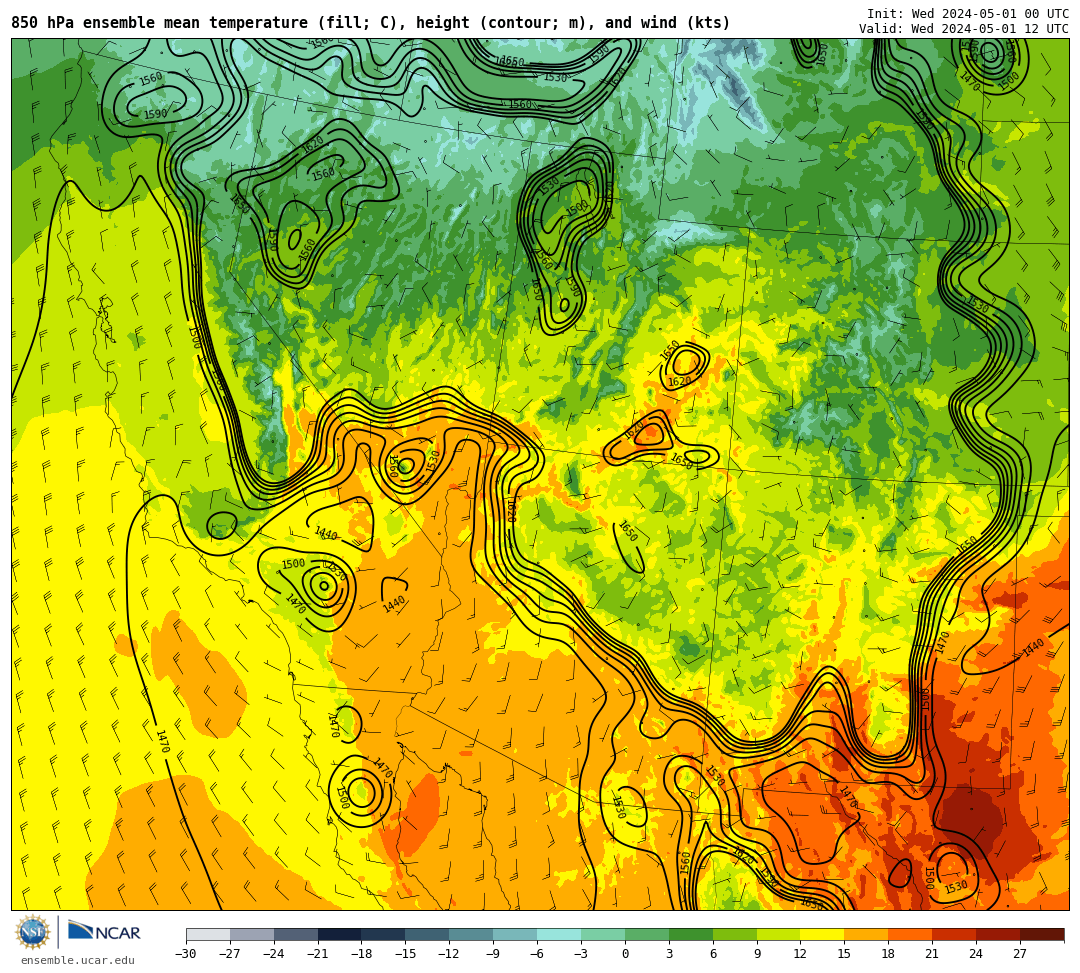Click the NCAR logo
Image resolution: width=1080 pixels, height=973 pixels.
click(104, 932)
